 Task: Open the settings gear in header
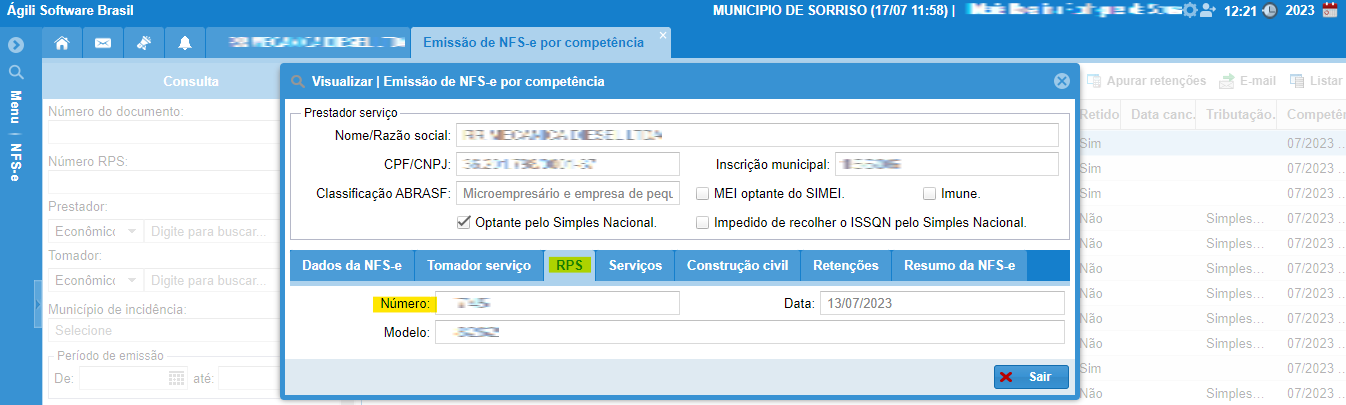pos(1189,10)
